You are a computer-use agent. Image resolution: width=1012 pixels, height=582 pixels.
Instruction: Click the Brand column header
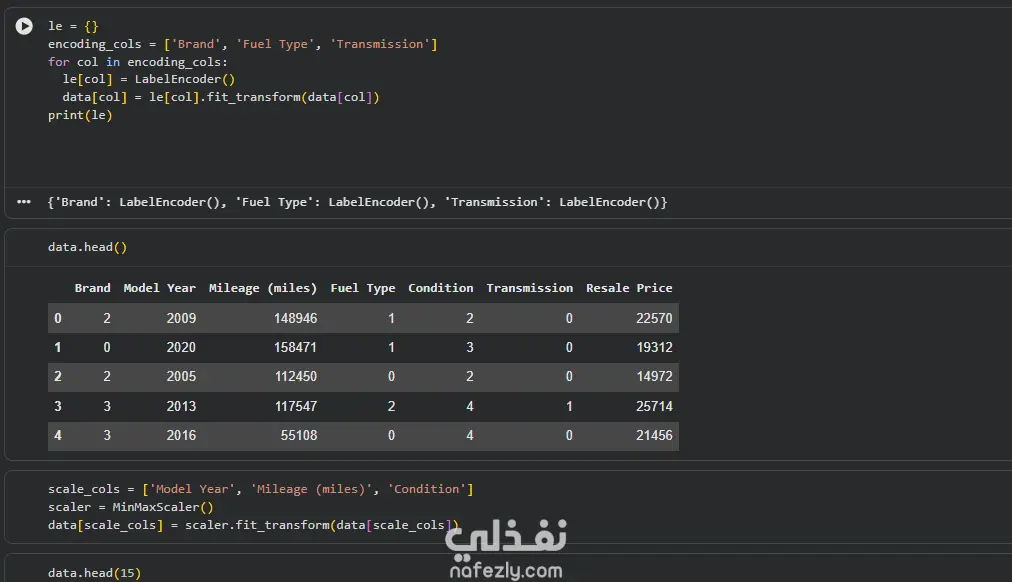pyautogui.click(x=92, y=288)
